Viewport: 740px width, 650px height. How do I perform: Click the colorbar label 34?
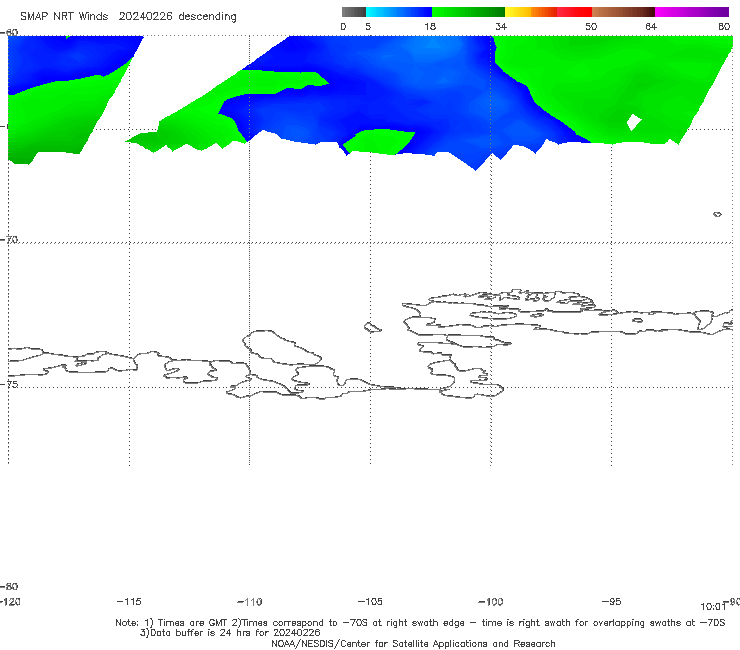pyautogui.click(x=501, y=26)
